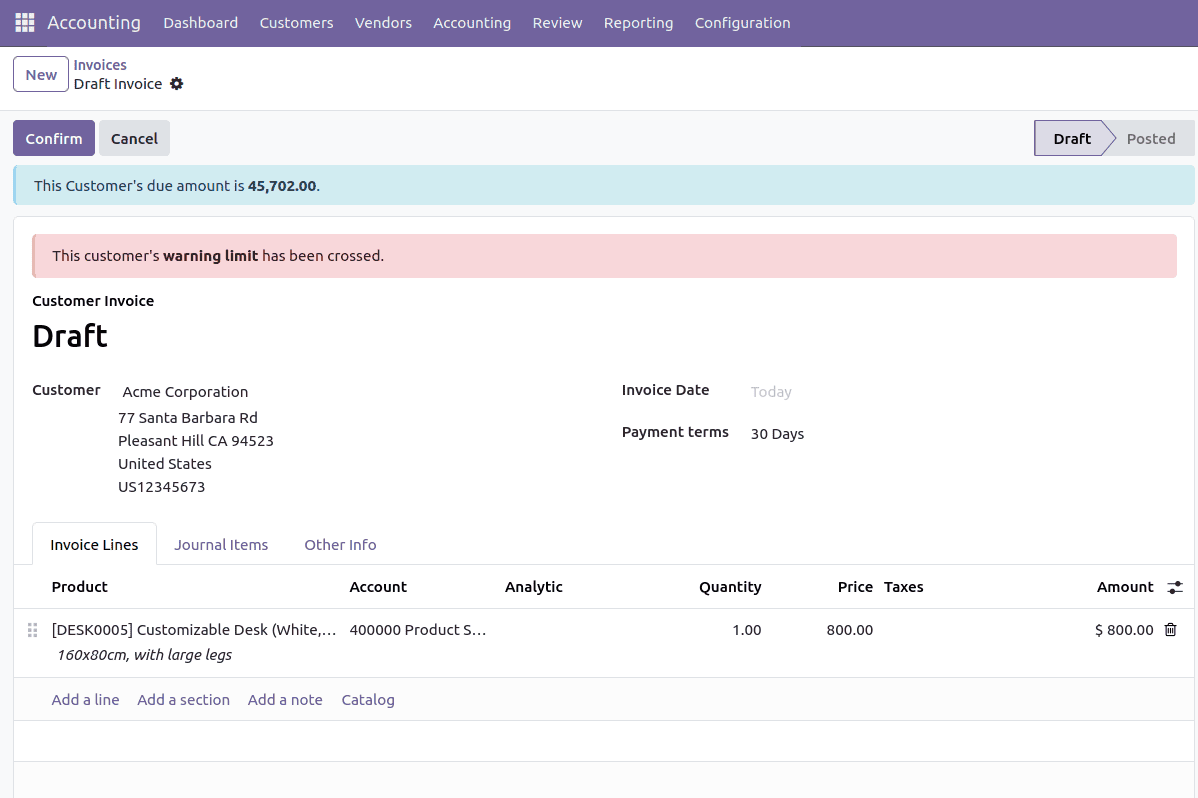
Task: Open the column settings adjust icon
Action: [1175, 587]
